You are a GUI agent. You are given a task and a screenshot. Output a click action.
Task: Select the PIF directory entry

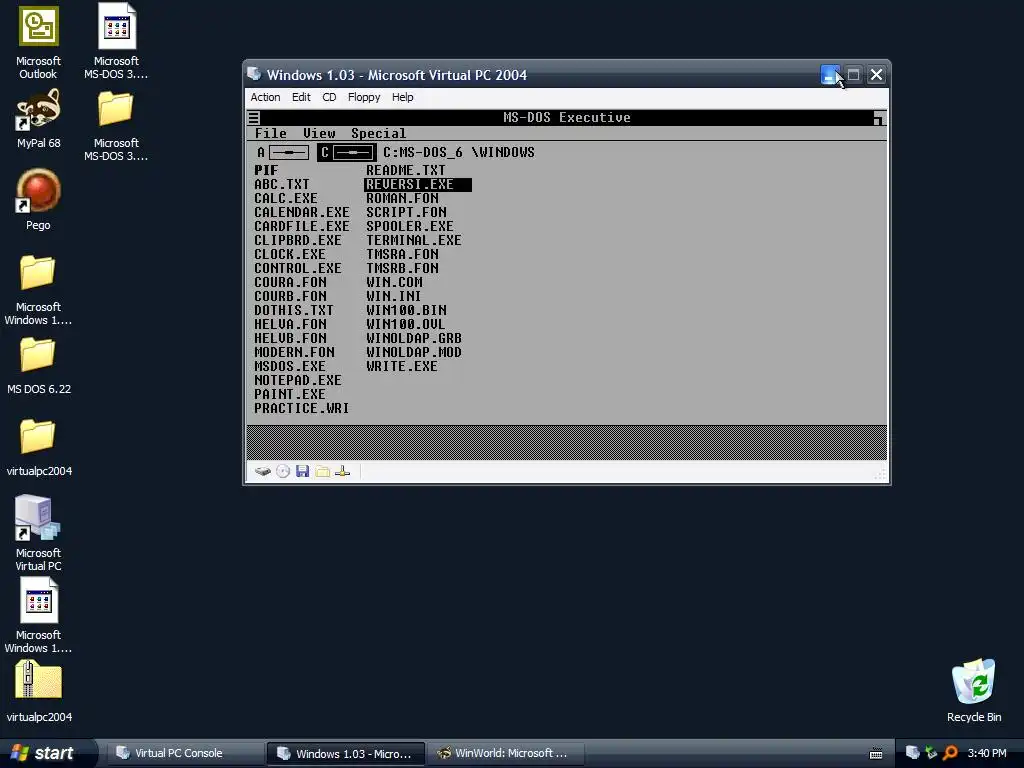coord(266,170)
